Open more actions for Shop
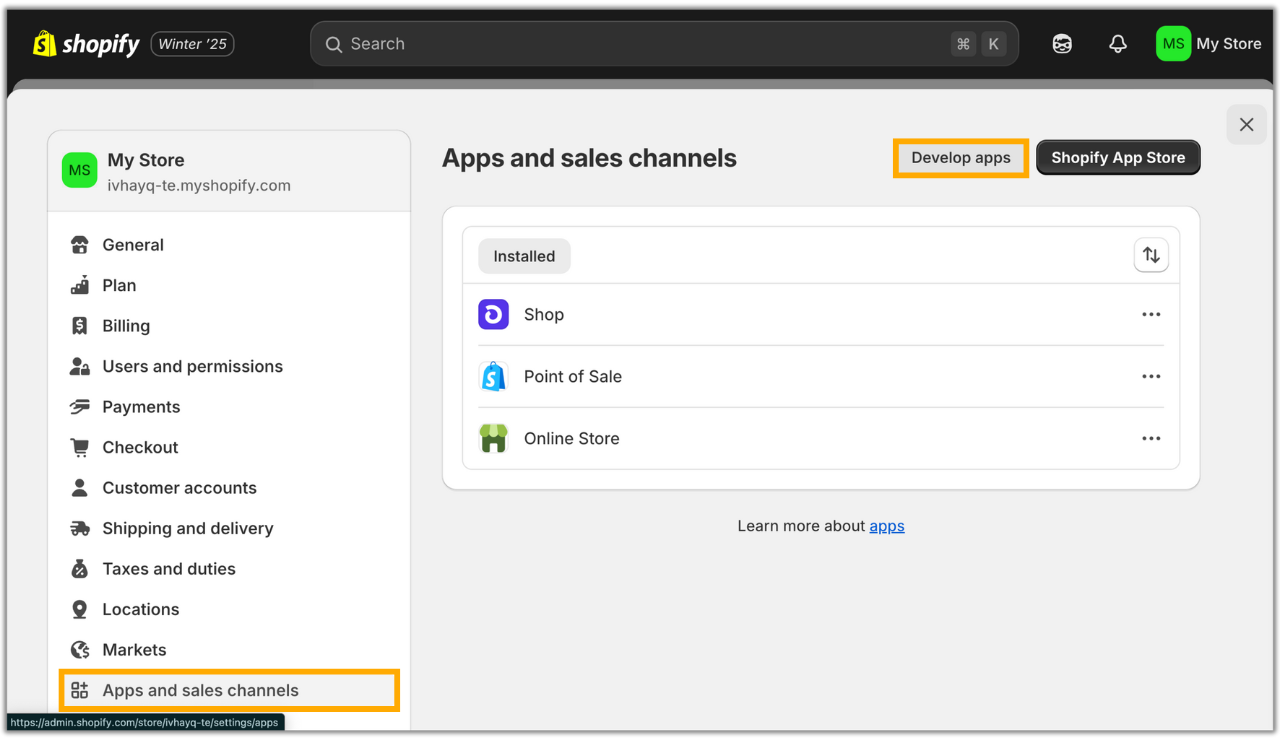Viewport: 1280px width, 740px height. click(x=1151, y=315)
